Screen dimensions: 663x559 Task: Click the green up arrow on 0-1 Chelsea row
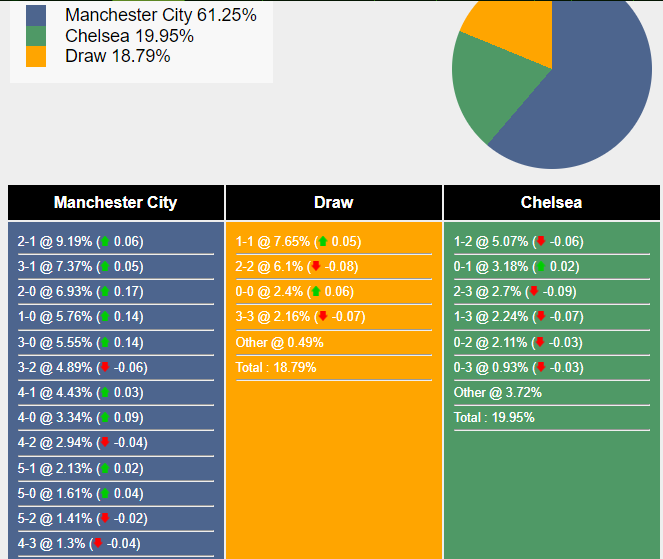click(x=541, y=266)
